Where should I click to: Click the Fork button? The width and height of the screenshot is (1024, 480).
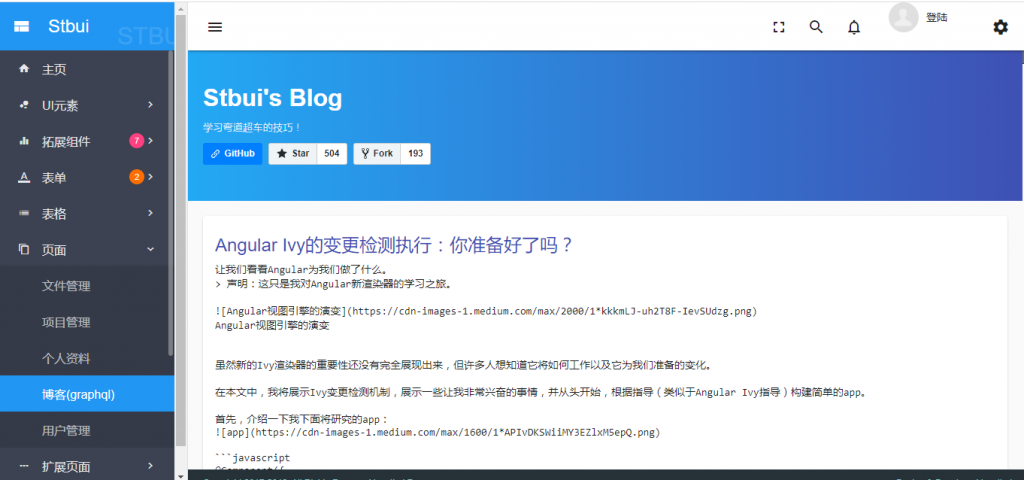[x=377, y=154]
